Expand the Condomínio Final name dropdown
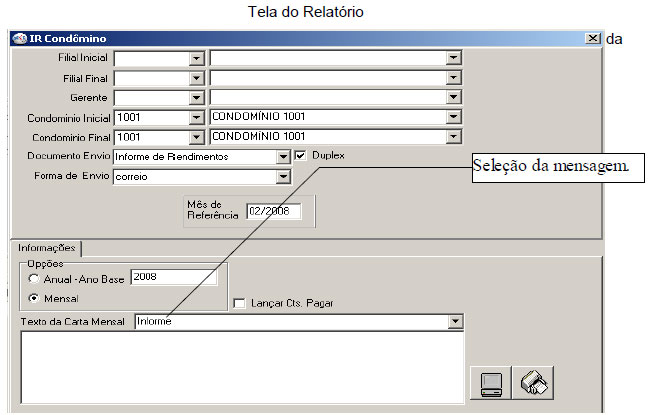This screenshot has height=415, width=649. click(x=454, y=136)
